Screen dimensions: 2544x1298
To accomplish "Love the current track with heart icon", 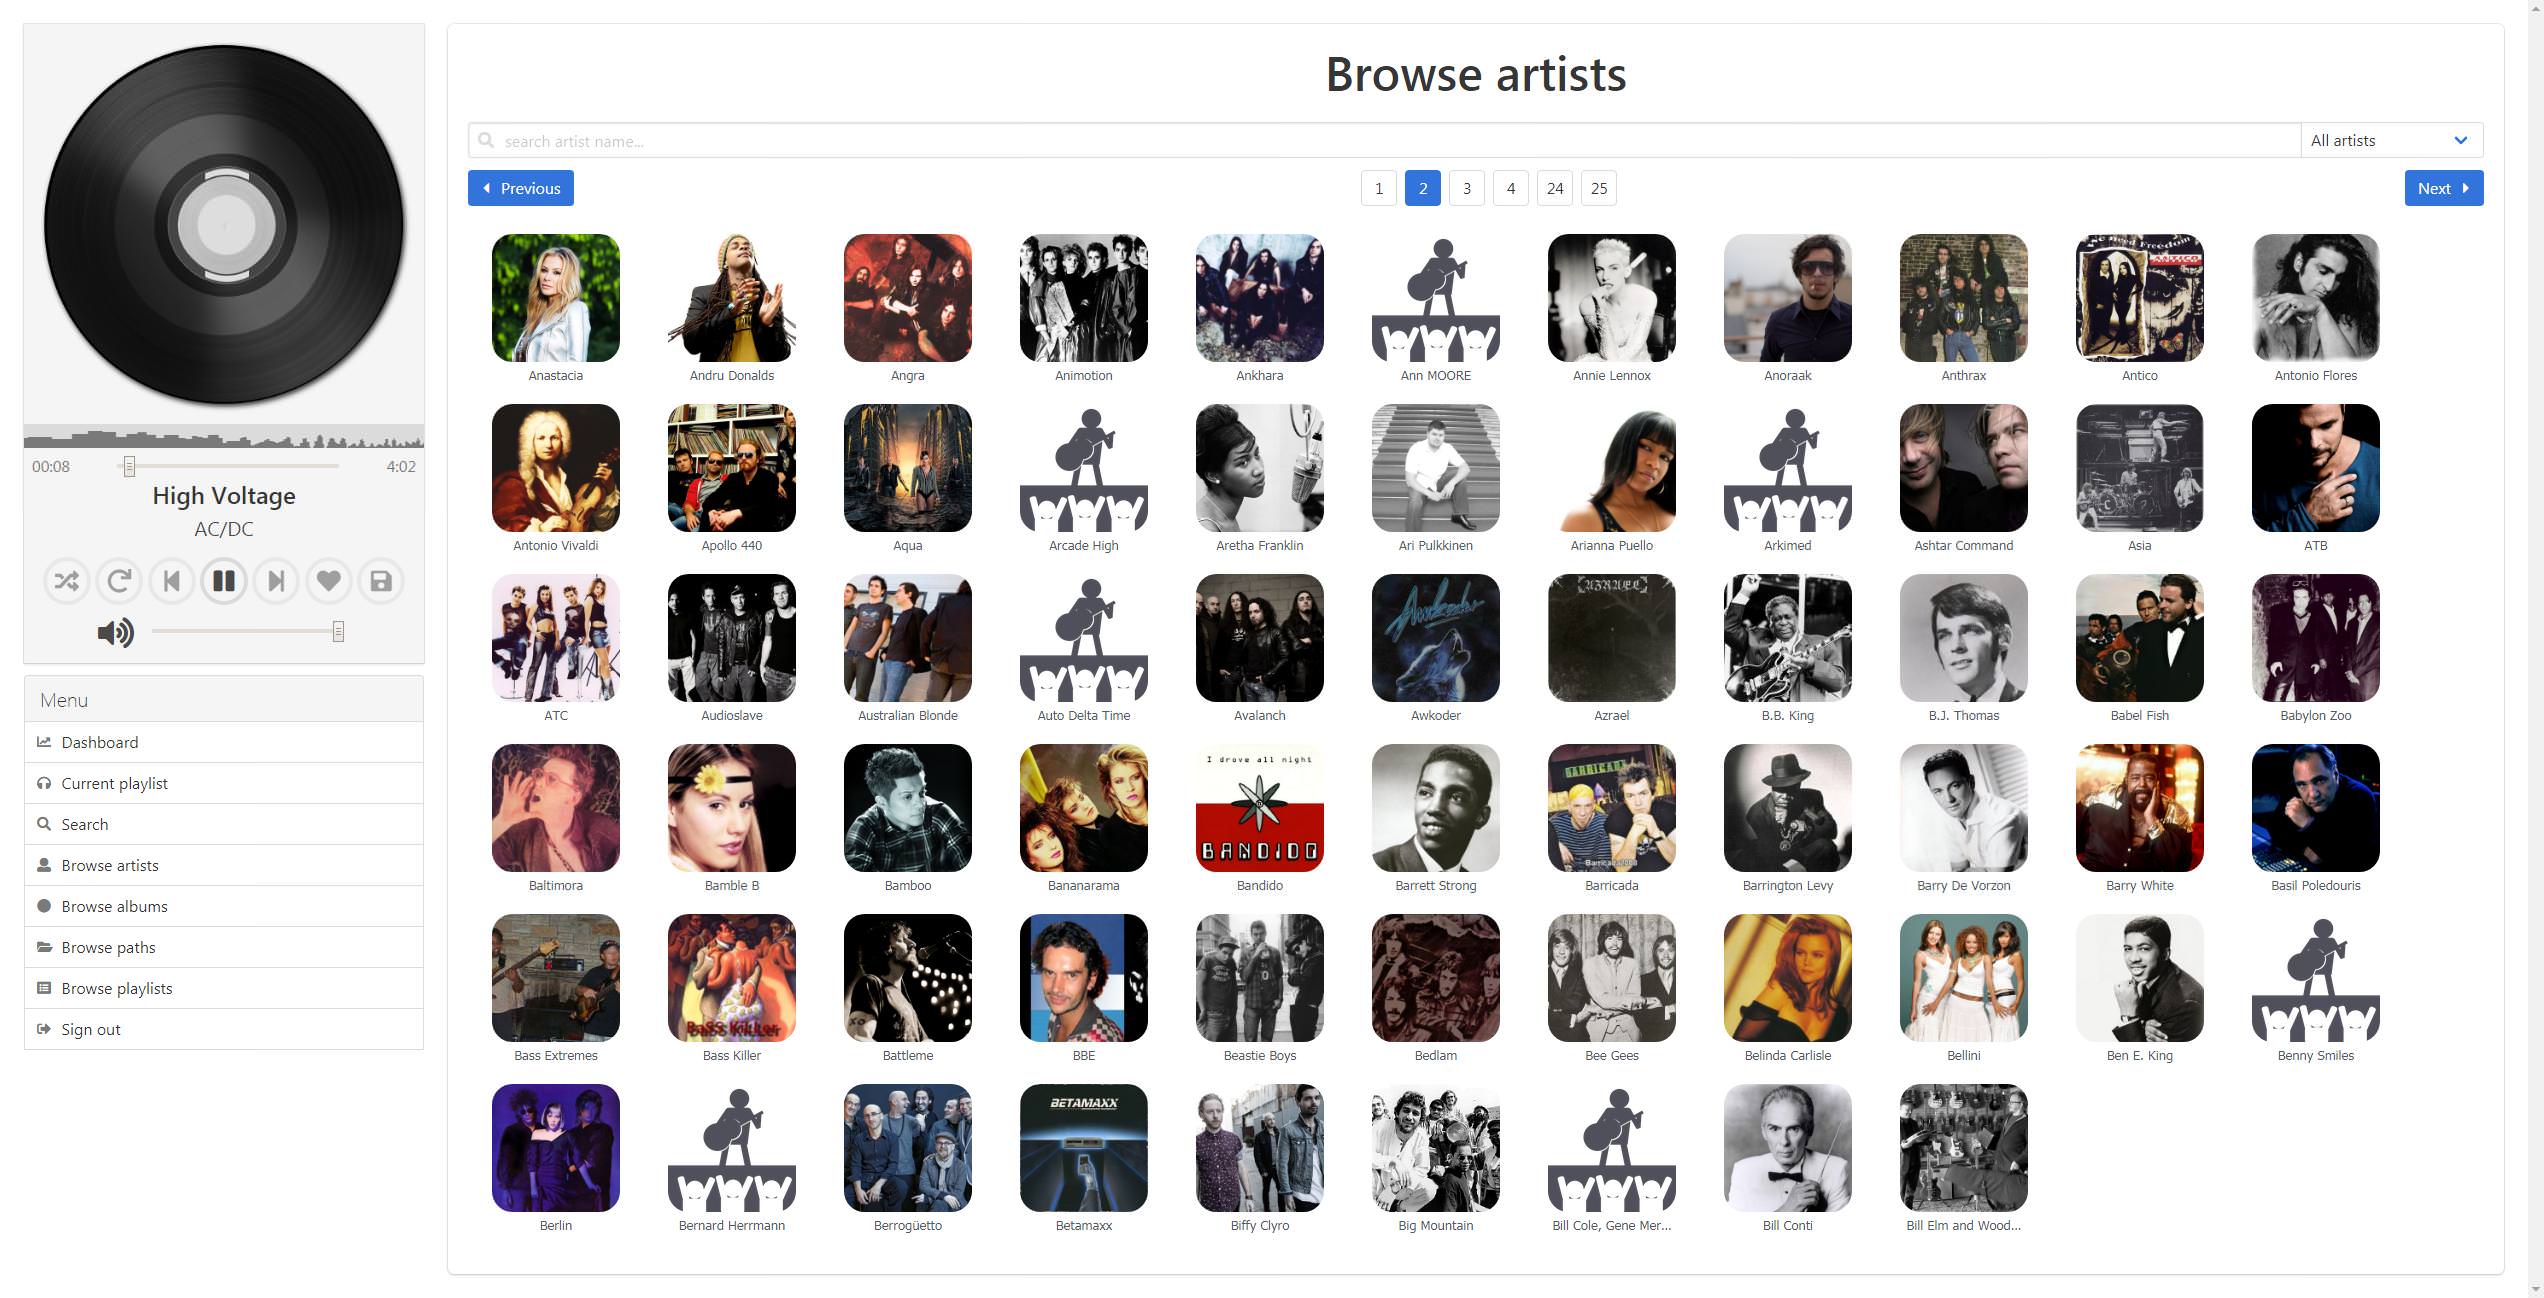I will click(329, 581).
